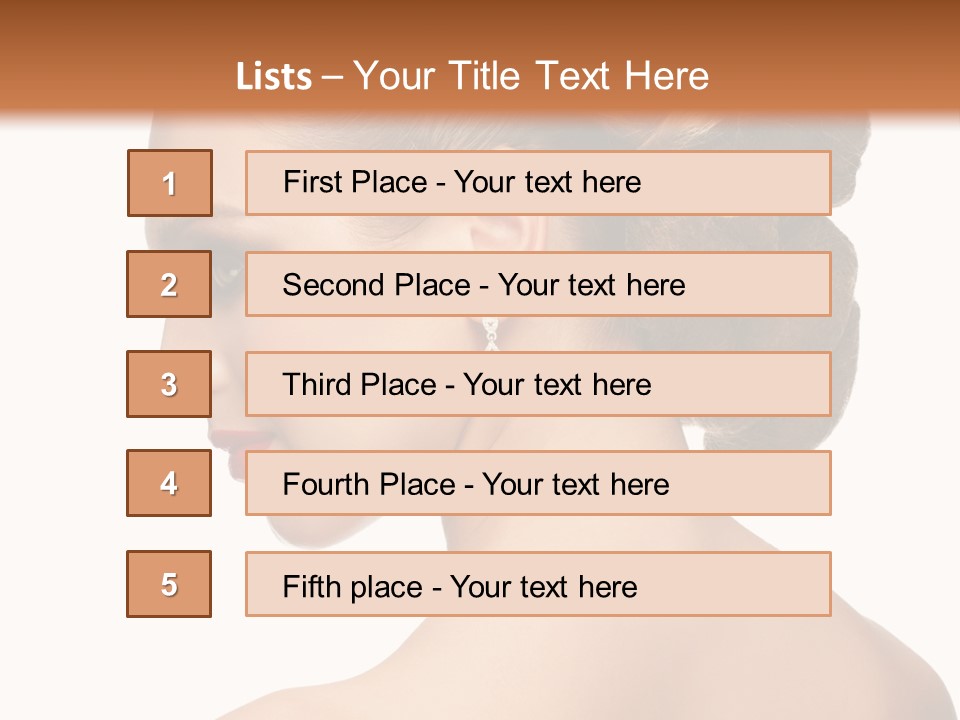Click the number 3 square
Viewport: 960px width, 720px height.
(x=169, y=384)
